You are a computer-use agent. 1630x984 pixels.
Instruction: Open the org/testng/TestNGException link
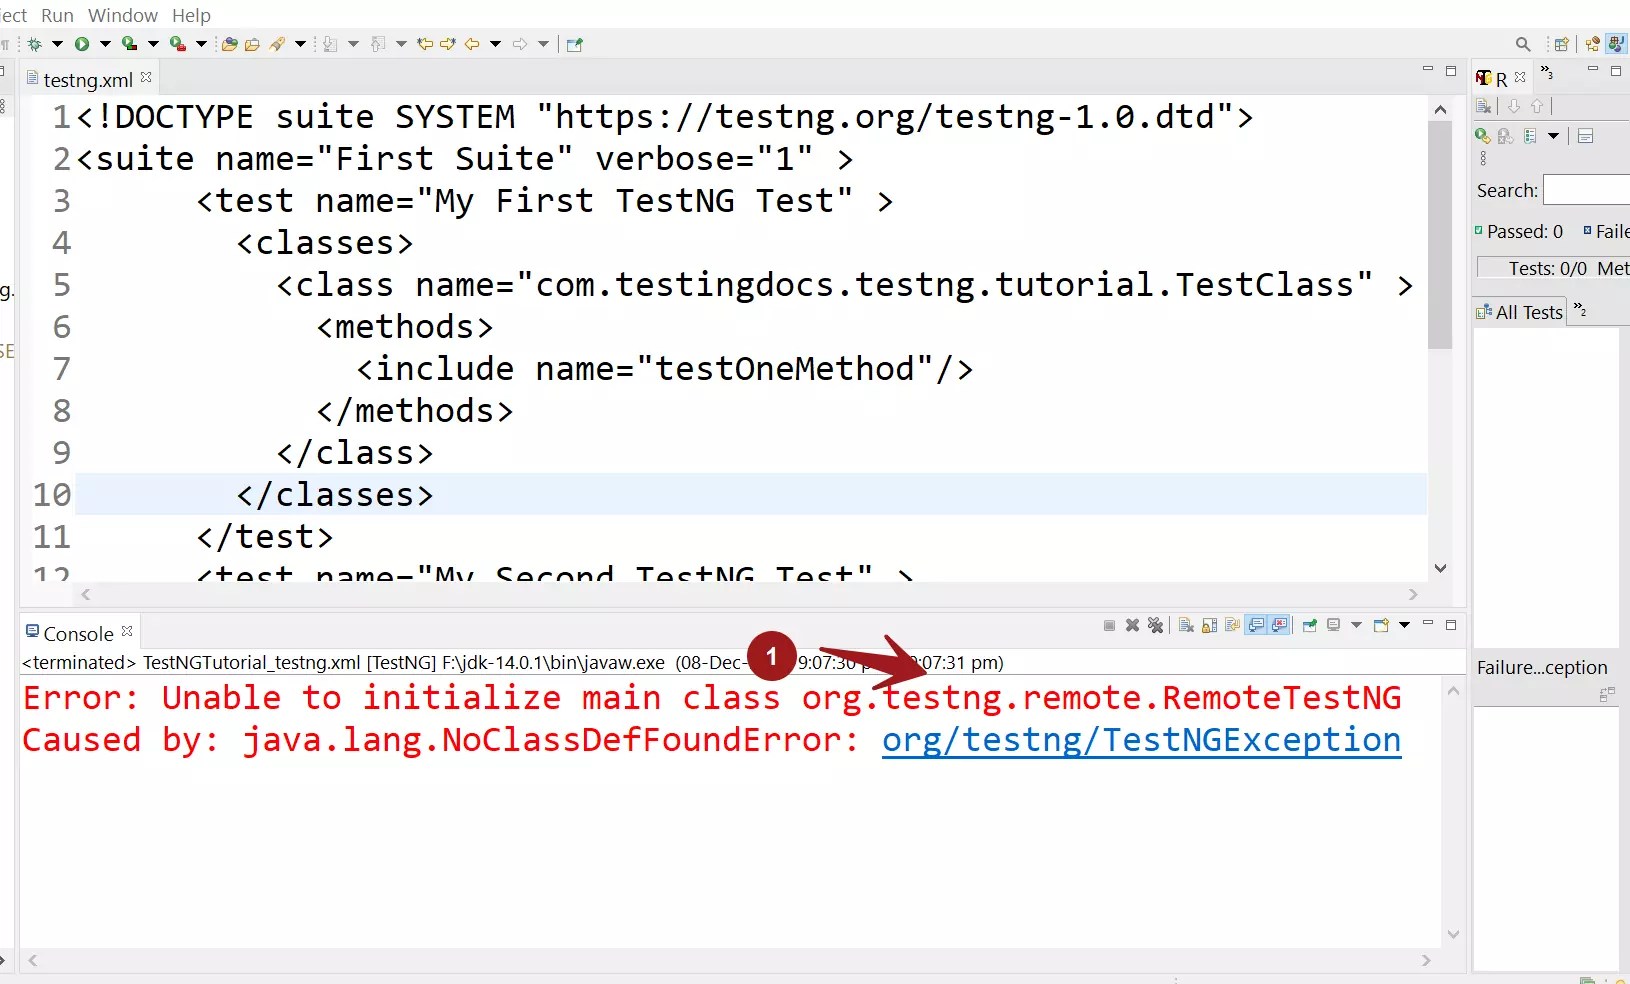coord(1141,740)
